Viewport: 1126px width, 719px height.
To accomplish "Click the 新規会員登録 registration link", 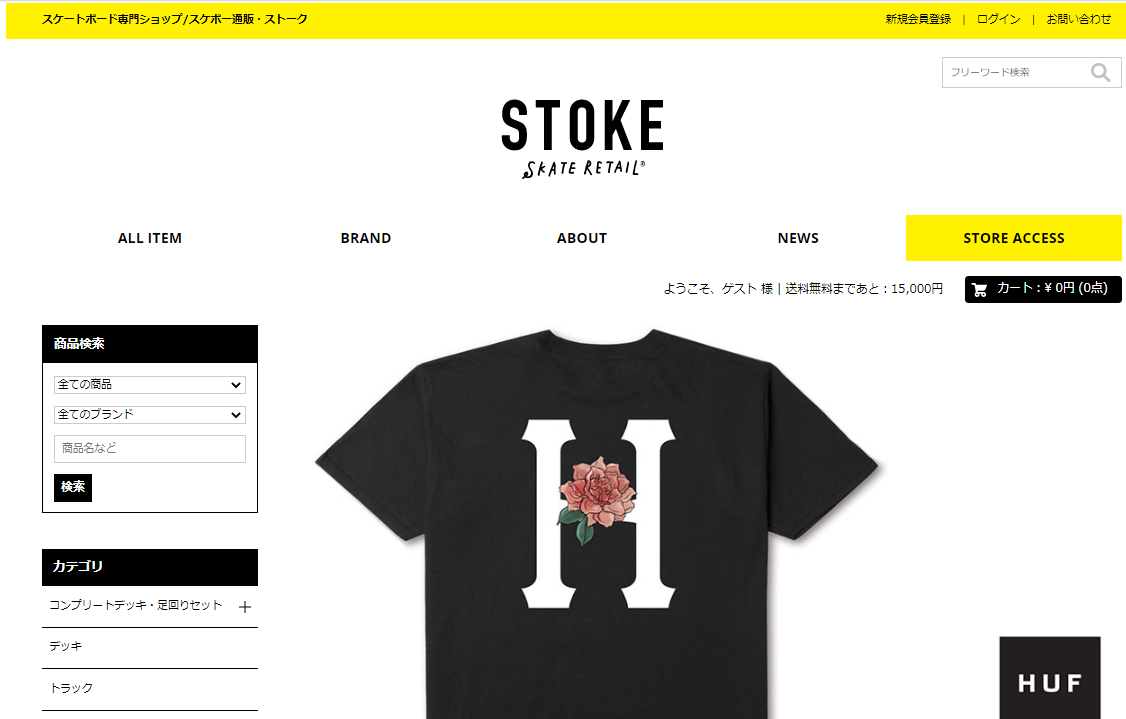I will click(918, 19).
